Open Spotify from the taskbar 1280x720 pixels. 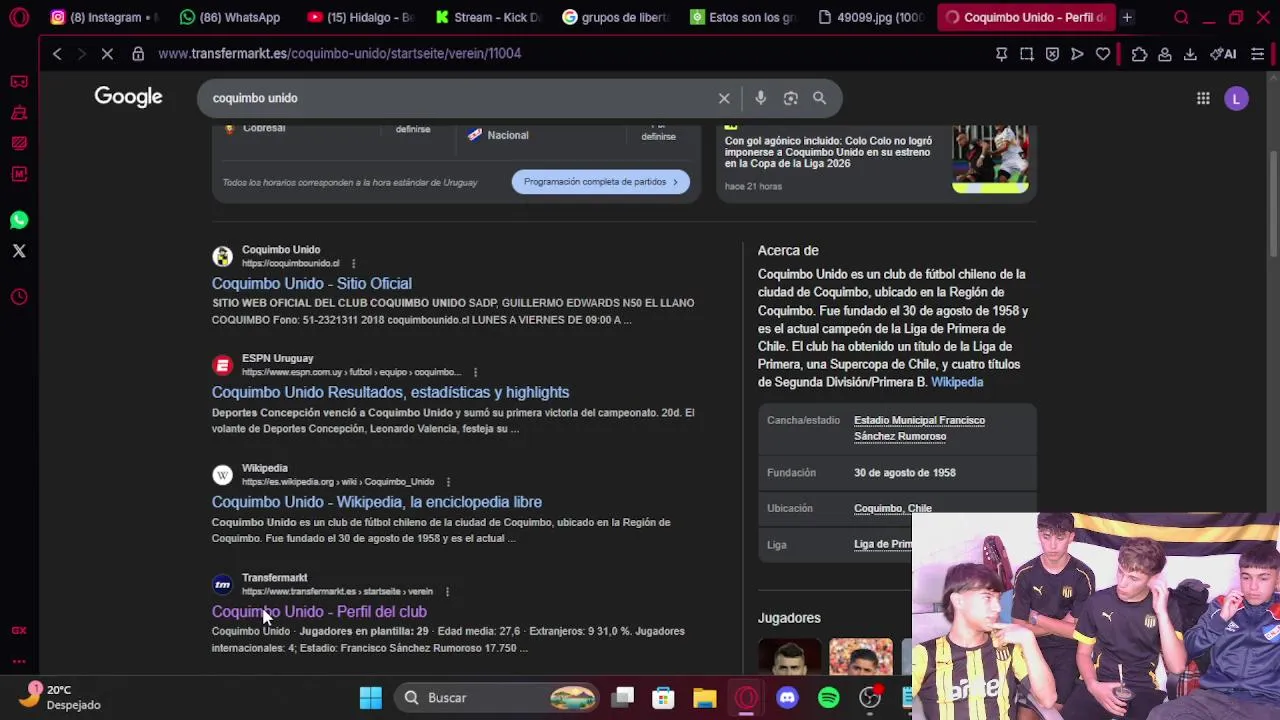click(x=829, y=698)
